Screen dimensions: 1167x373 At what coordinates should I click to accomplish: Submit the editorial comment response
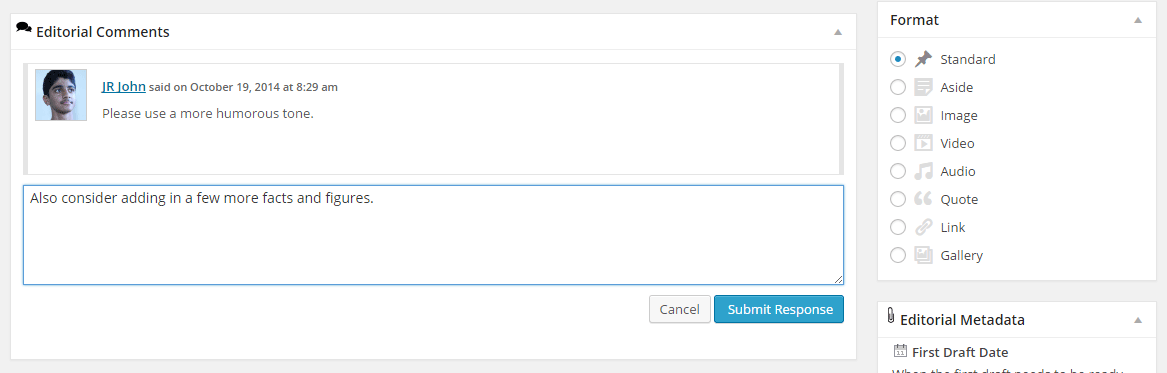tap(779, 309)
